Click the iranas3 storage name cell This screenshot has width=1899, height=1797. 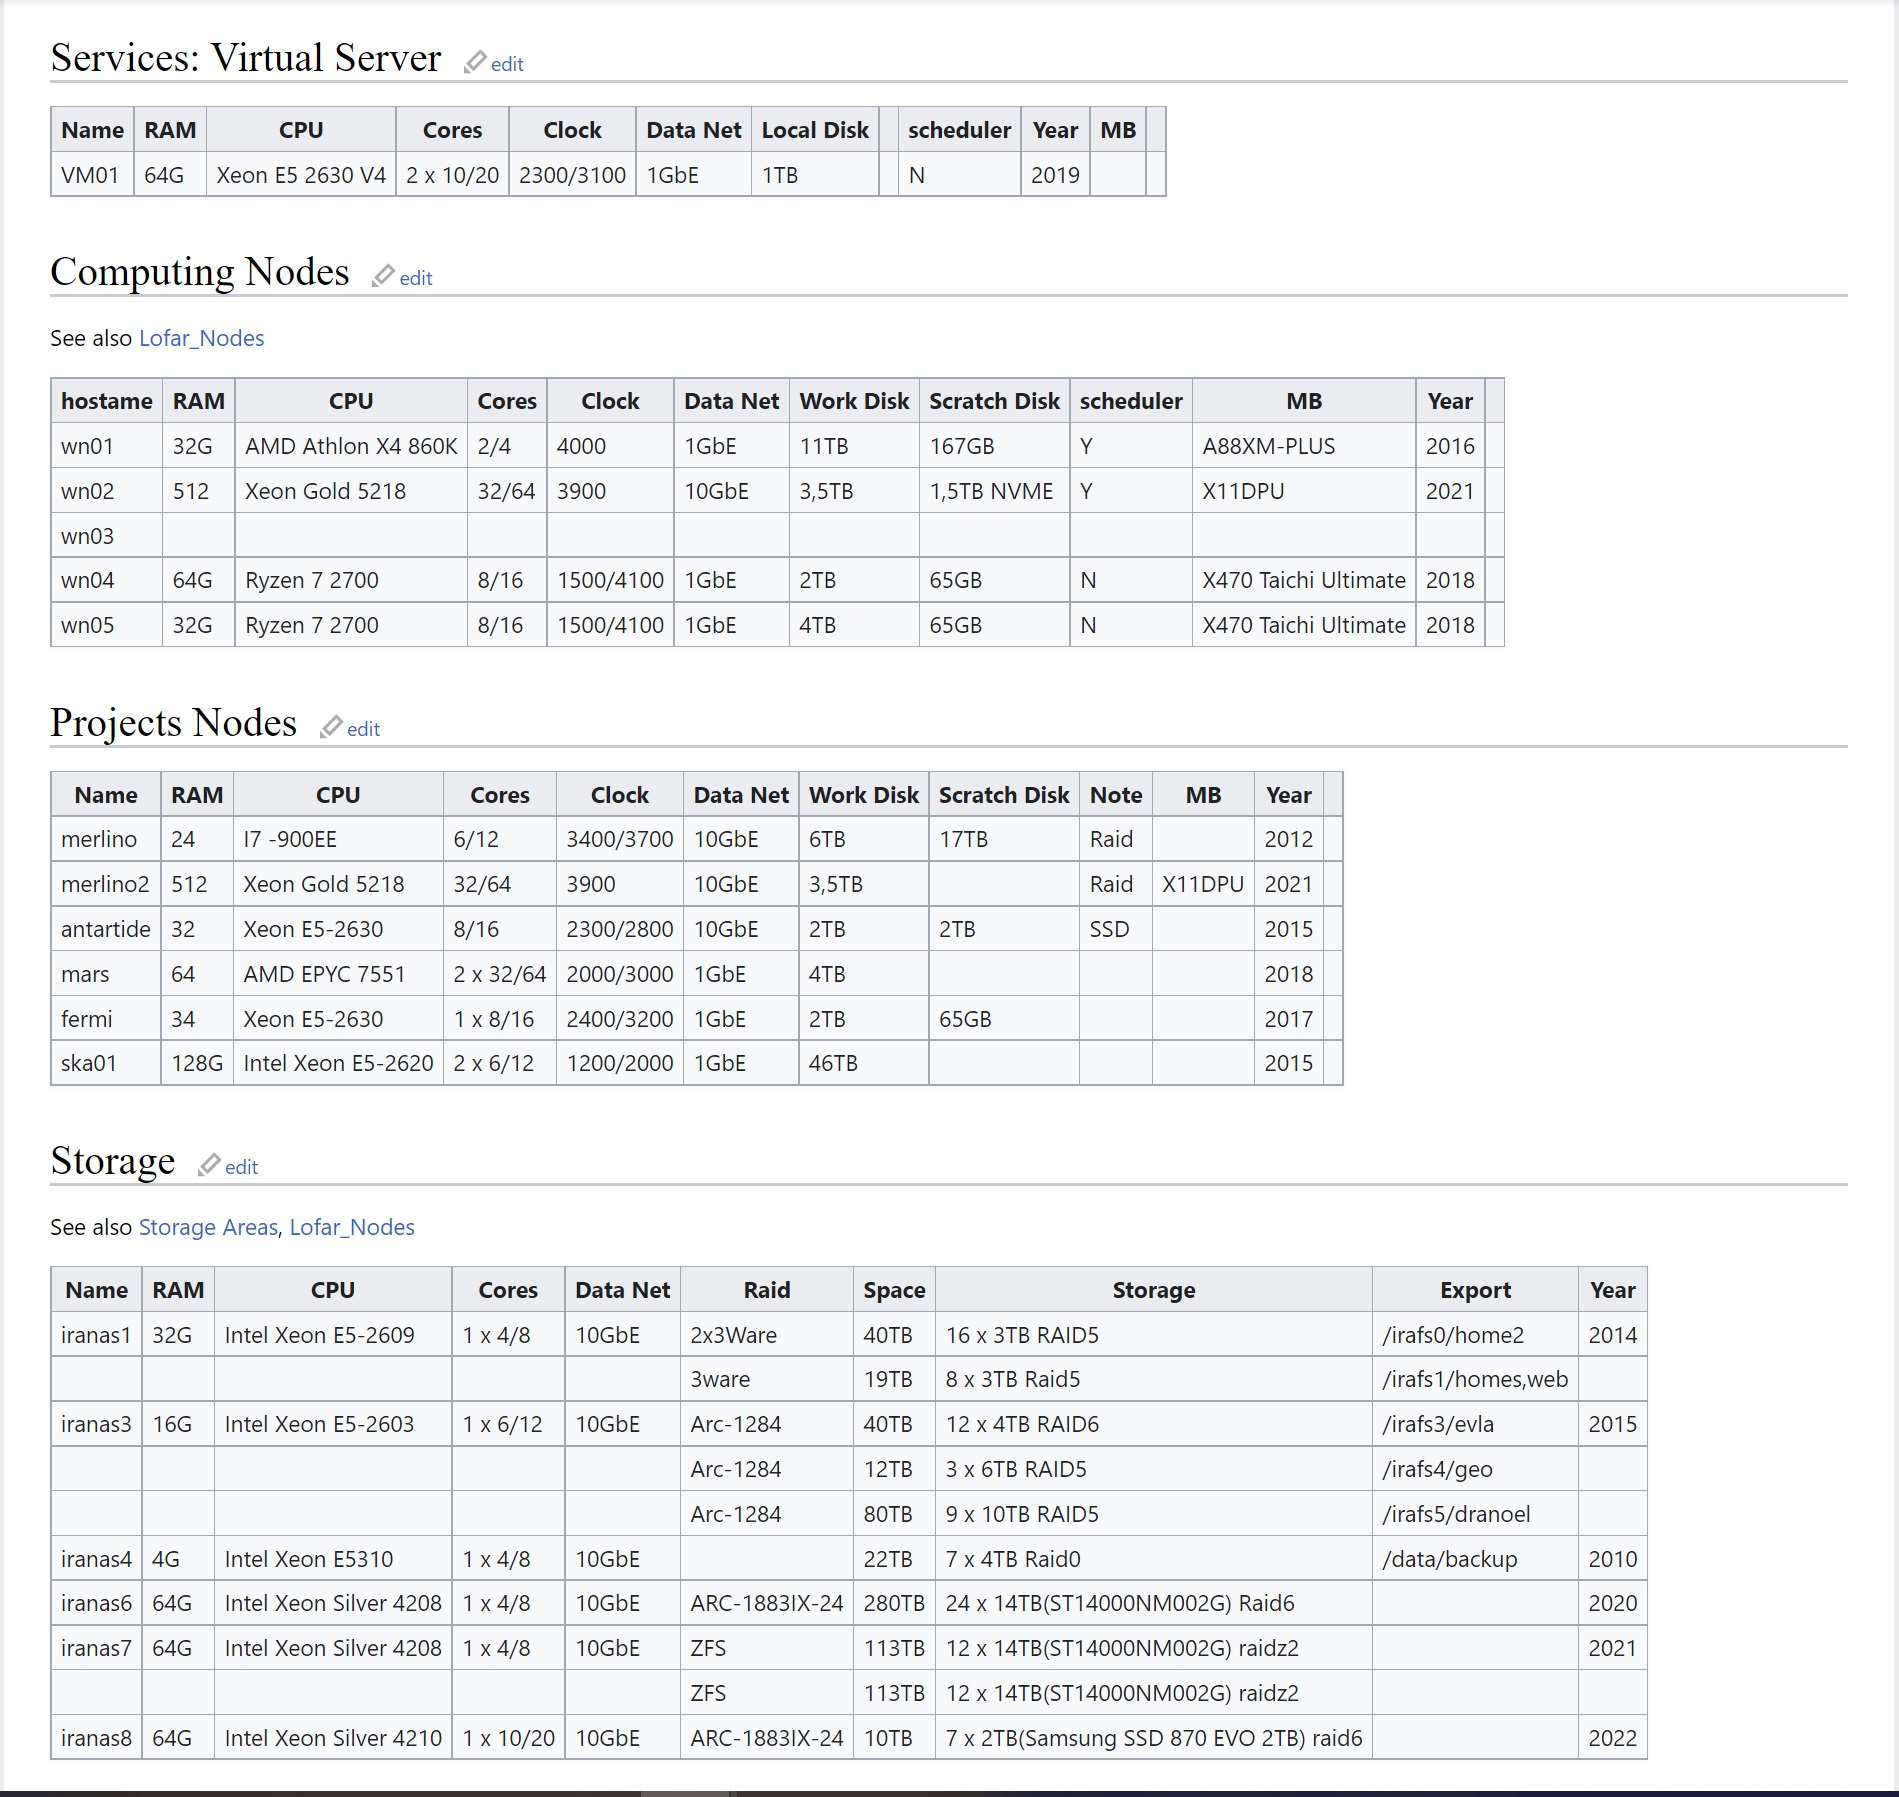click(96, 1424)
